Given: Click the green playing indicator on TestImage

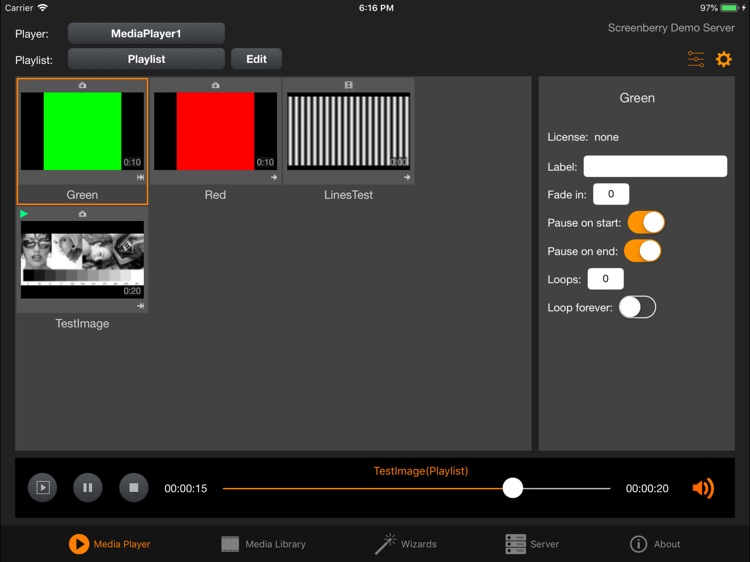Looking at the screenshot, I should (24, 214).
